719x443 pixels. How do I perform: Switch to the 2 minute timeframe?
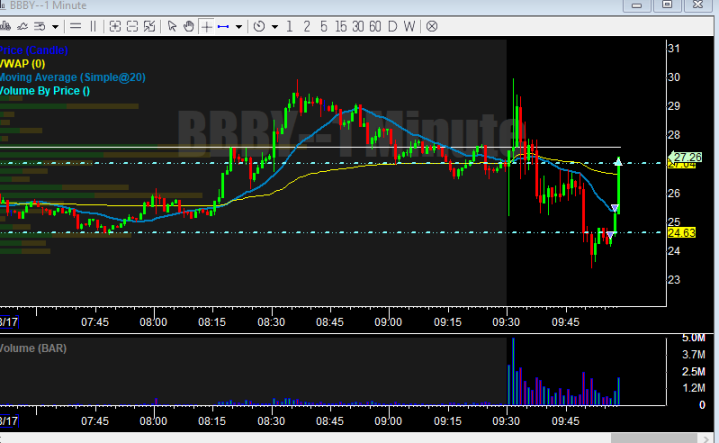tap(307, 27)
